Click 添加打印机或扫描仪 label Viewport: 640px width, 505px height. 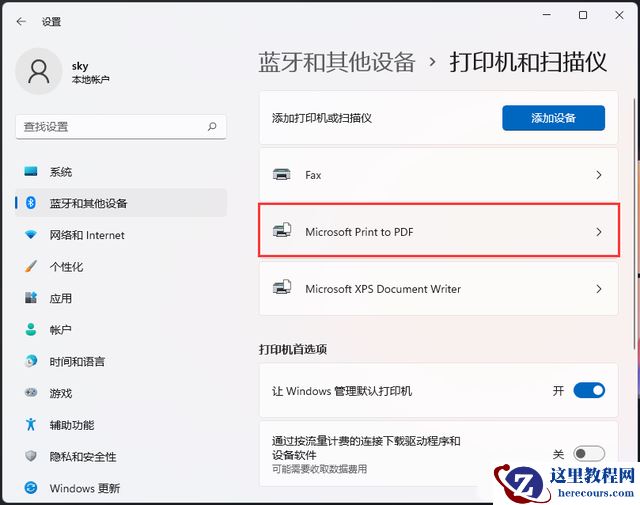click(x=322, y=118)
